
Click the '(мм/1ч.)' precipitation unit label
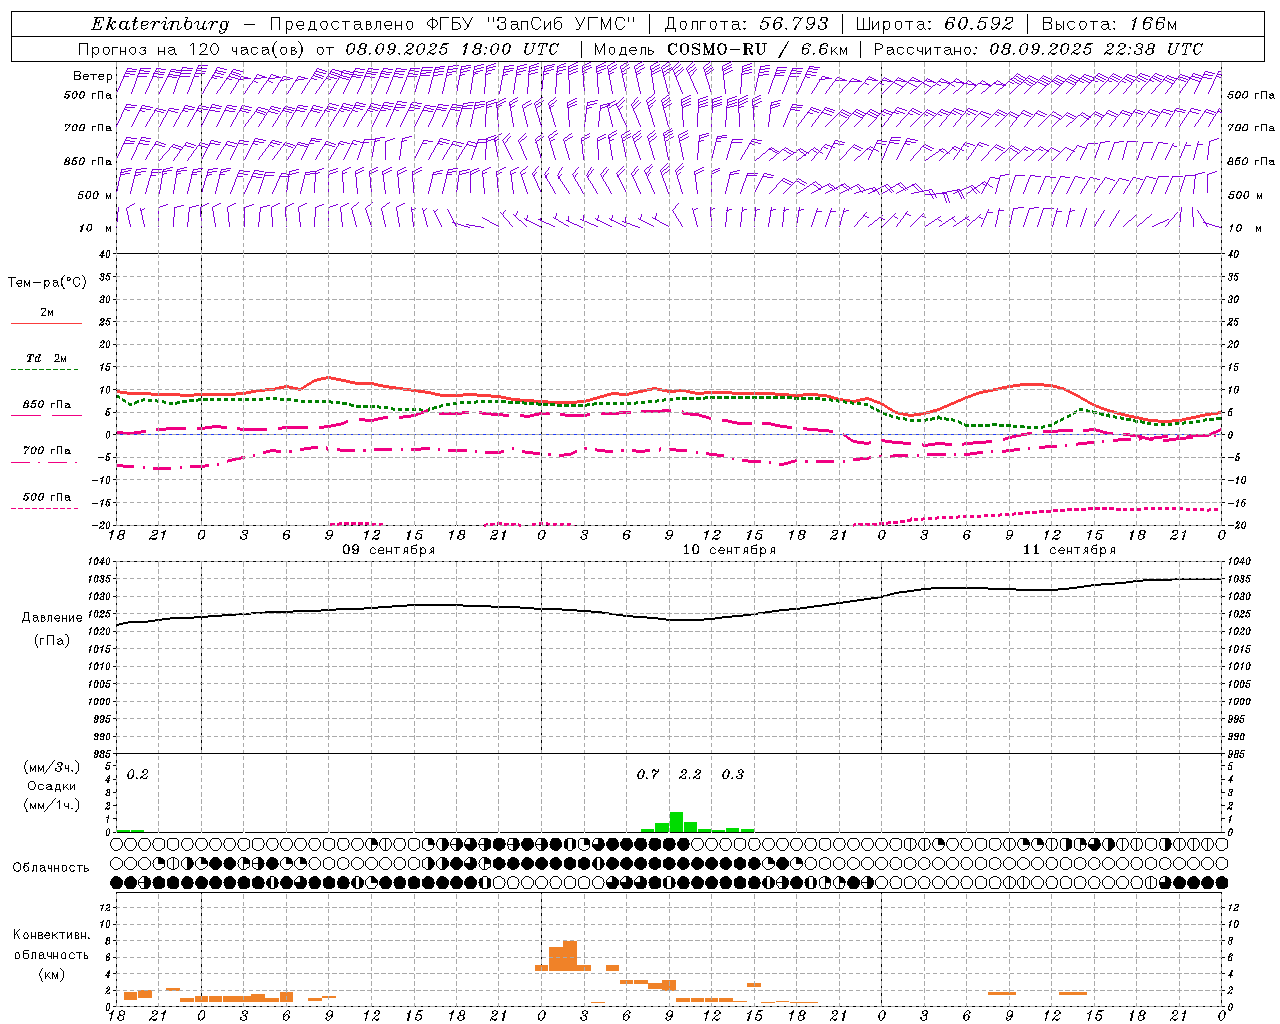click(x=52, y=805)
